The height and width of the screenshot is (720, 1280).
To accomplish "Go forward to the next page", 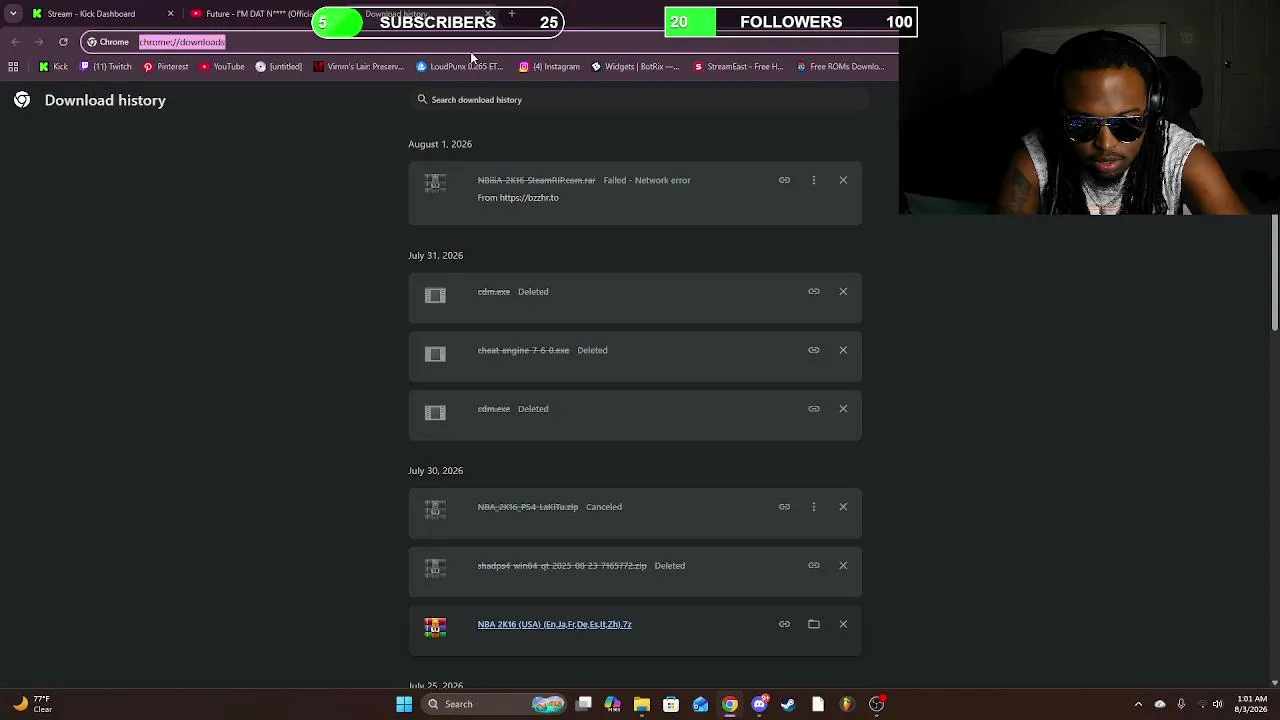I will click(x=39, y=42).
